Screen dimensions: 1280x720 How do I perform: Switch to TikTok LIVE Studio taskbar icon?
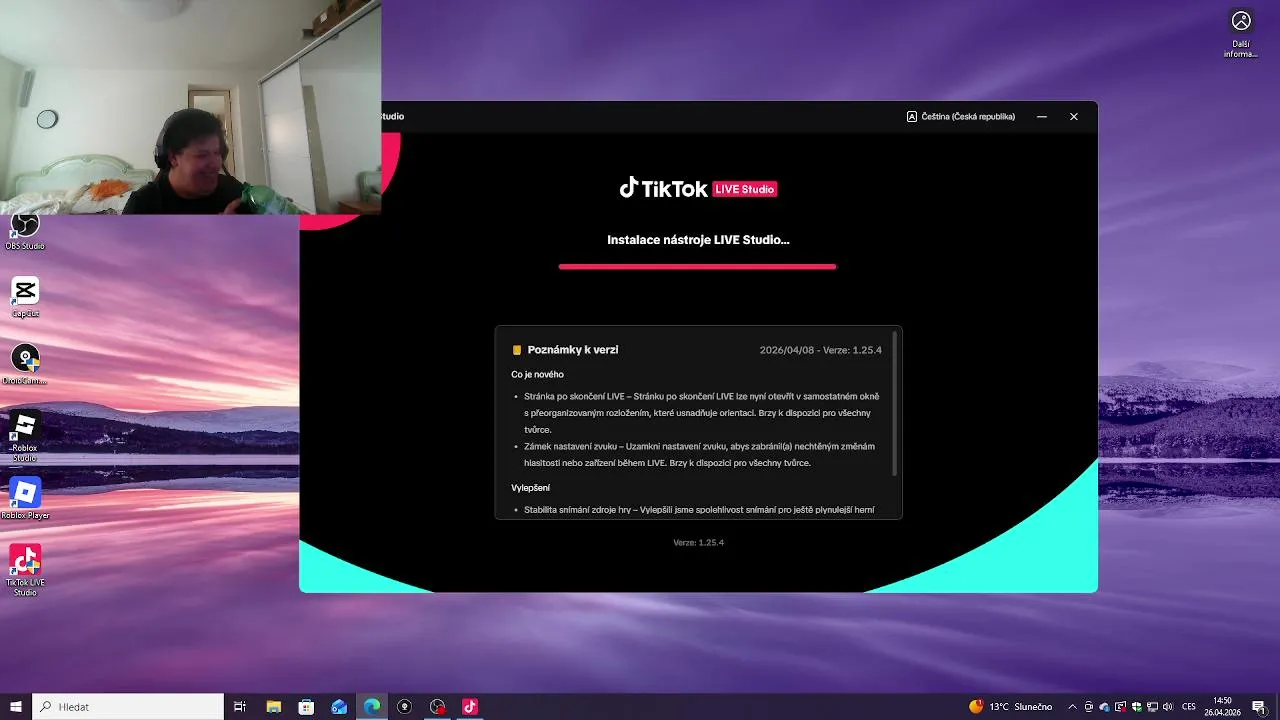(x=470, y=706)
